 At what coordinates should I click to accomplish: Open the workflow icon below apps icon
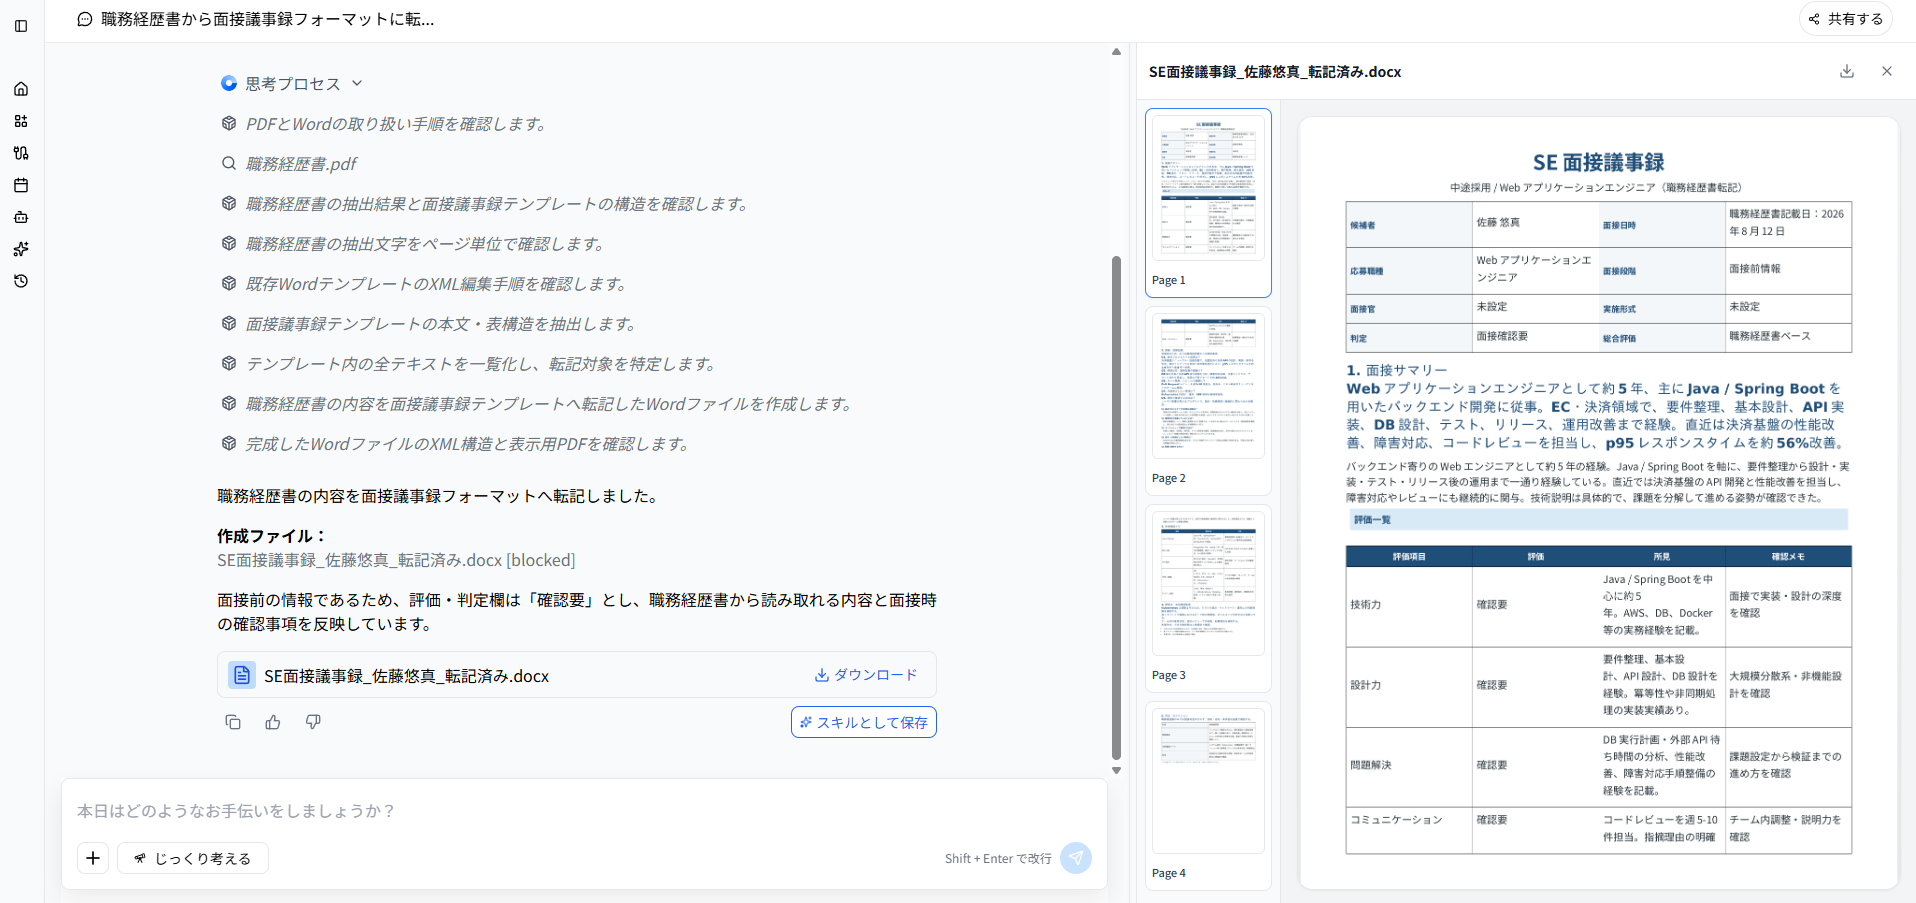point(21,153)
